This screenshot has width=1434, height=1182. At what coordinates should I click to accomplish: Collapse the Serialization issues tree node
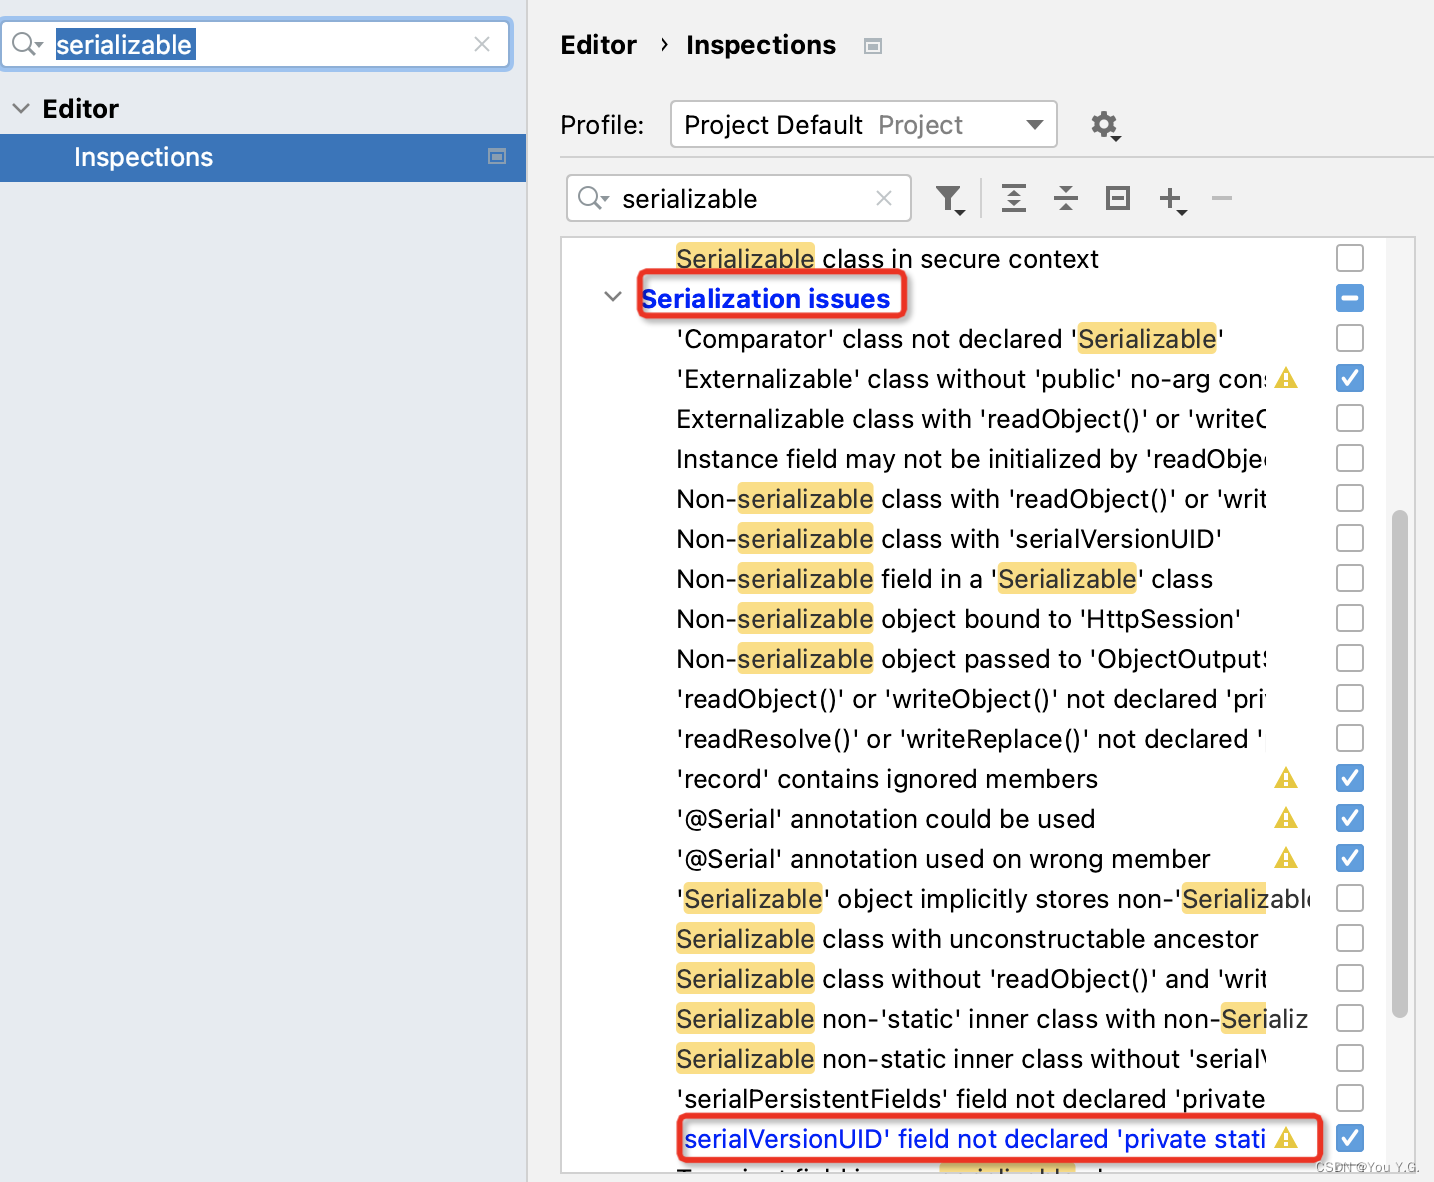coord(612,297)
